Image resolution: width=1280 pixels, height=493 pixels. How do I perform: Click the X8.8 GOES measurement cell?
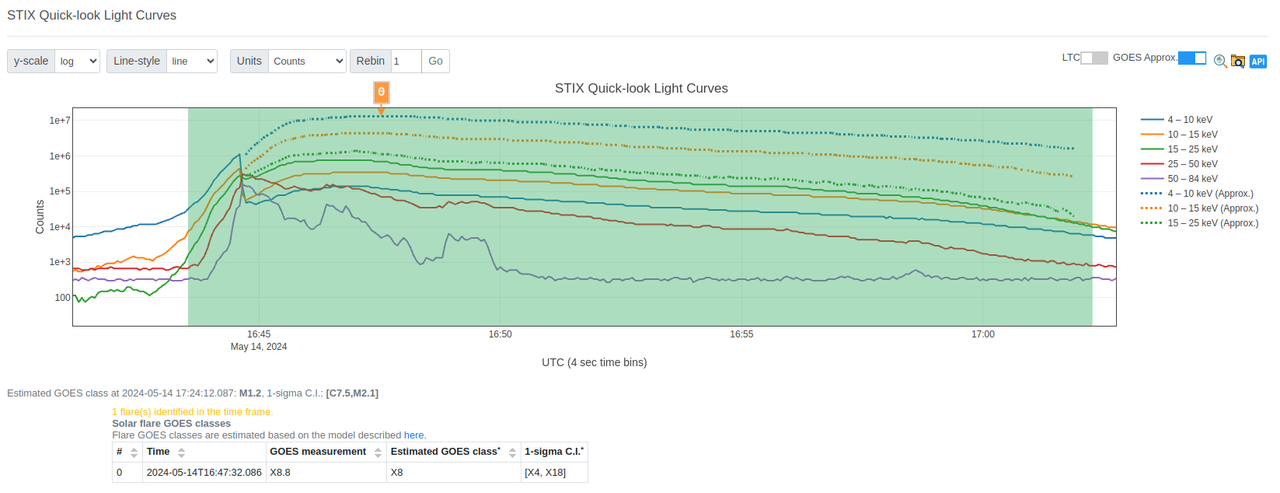(x=326, y=472)
